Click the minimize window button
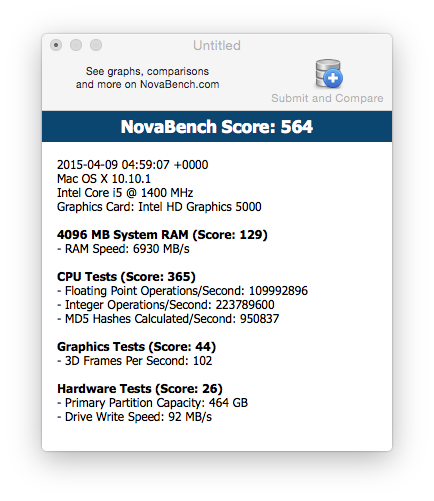Viewport: 434px width, 501px height. click(76, 45)
